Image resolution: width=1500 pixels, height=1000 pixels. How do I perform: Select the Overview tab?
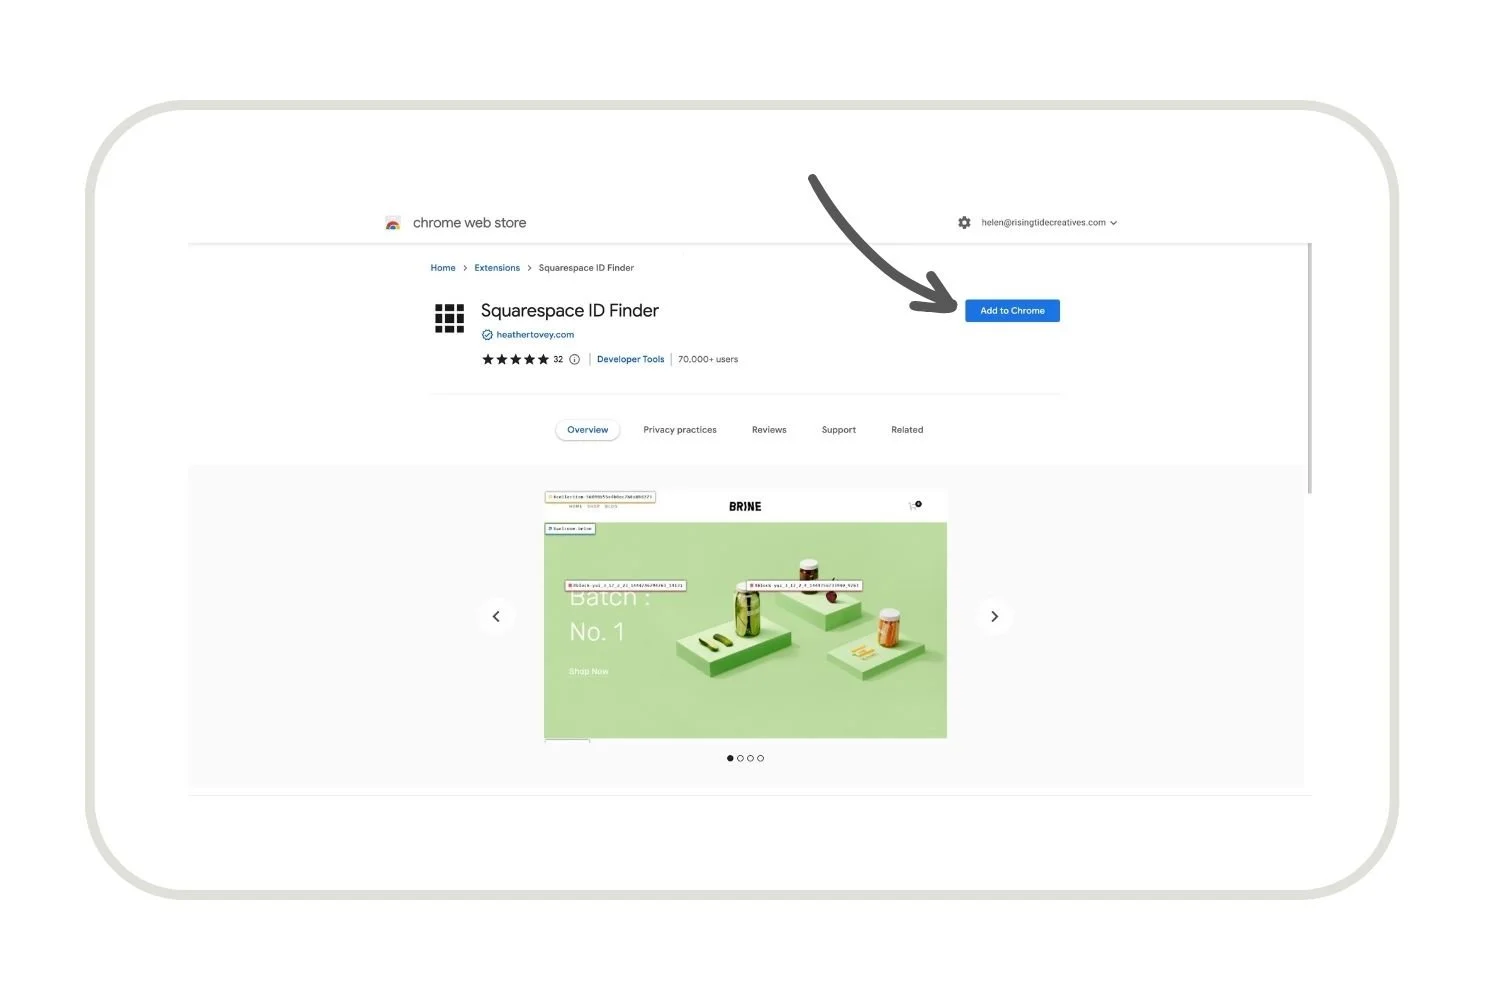[x=588, y=430]
